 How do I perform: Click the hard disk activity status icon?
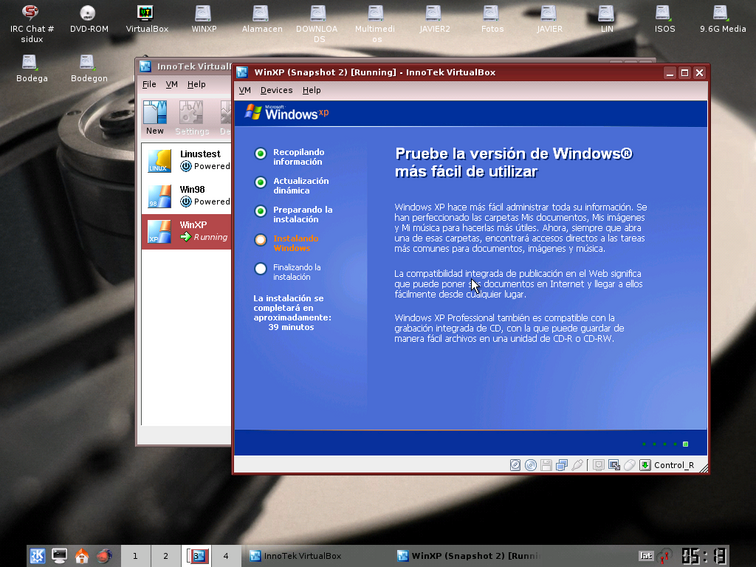[x=515, y=465]
